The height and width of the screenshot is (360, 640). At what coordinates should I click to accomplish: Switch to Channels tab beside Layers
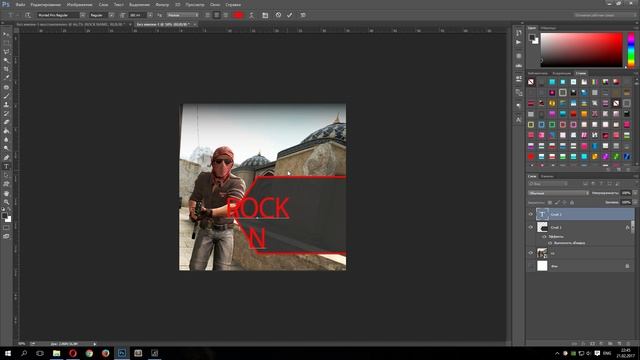click(x=547, y=176)
